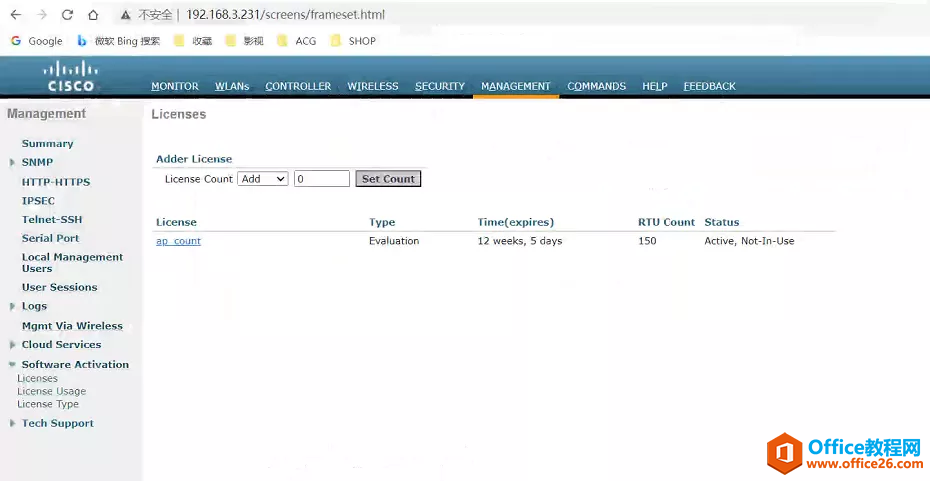Viewport: 930px width, 481px height.
Task: Click Software Activation heading
Action: pyautogui.click(x=75, y=364)
